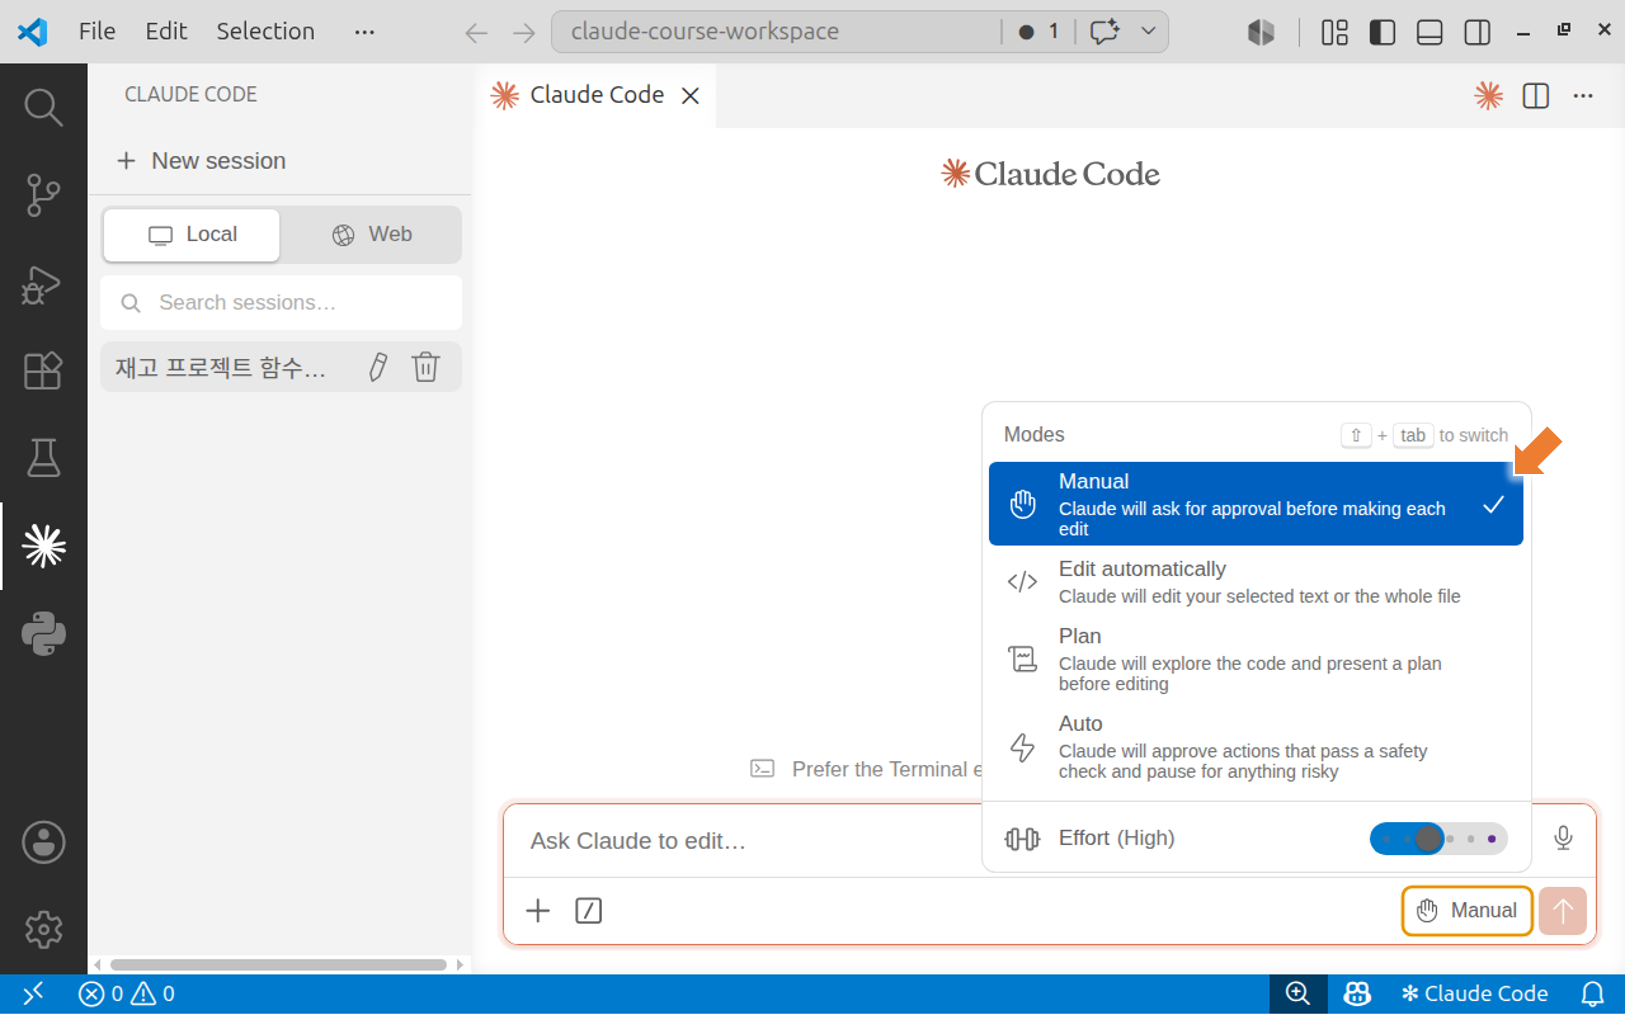Select Auto mode option
This screenshot has height=1015, width=1625.
pyautogui.click(x=1255, y=747)
